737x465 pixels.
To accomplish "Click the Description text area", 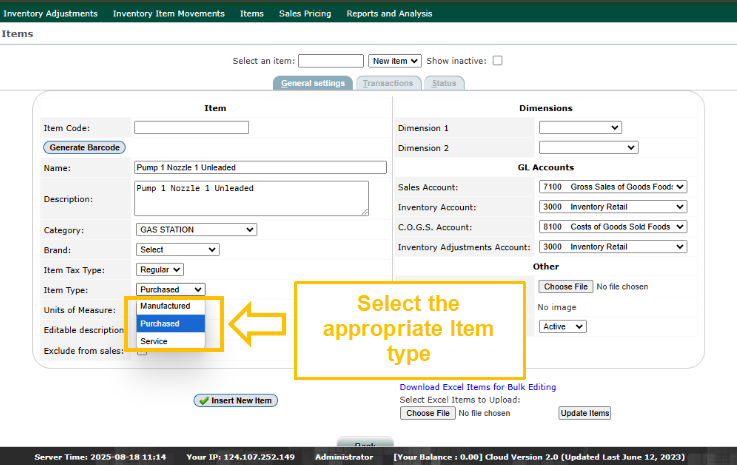I will 251,198.
